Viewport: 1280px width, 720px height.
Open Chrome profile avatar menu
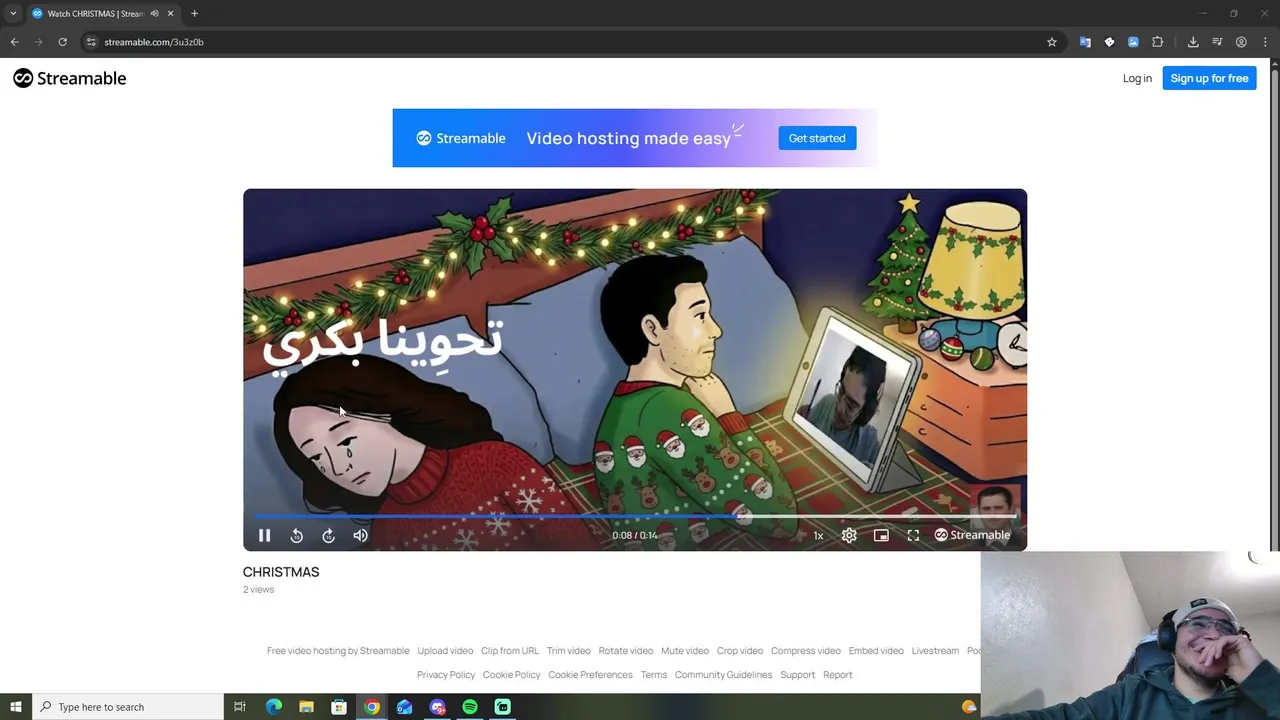click(x=1241, y=42)
